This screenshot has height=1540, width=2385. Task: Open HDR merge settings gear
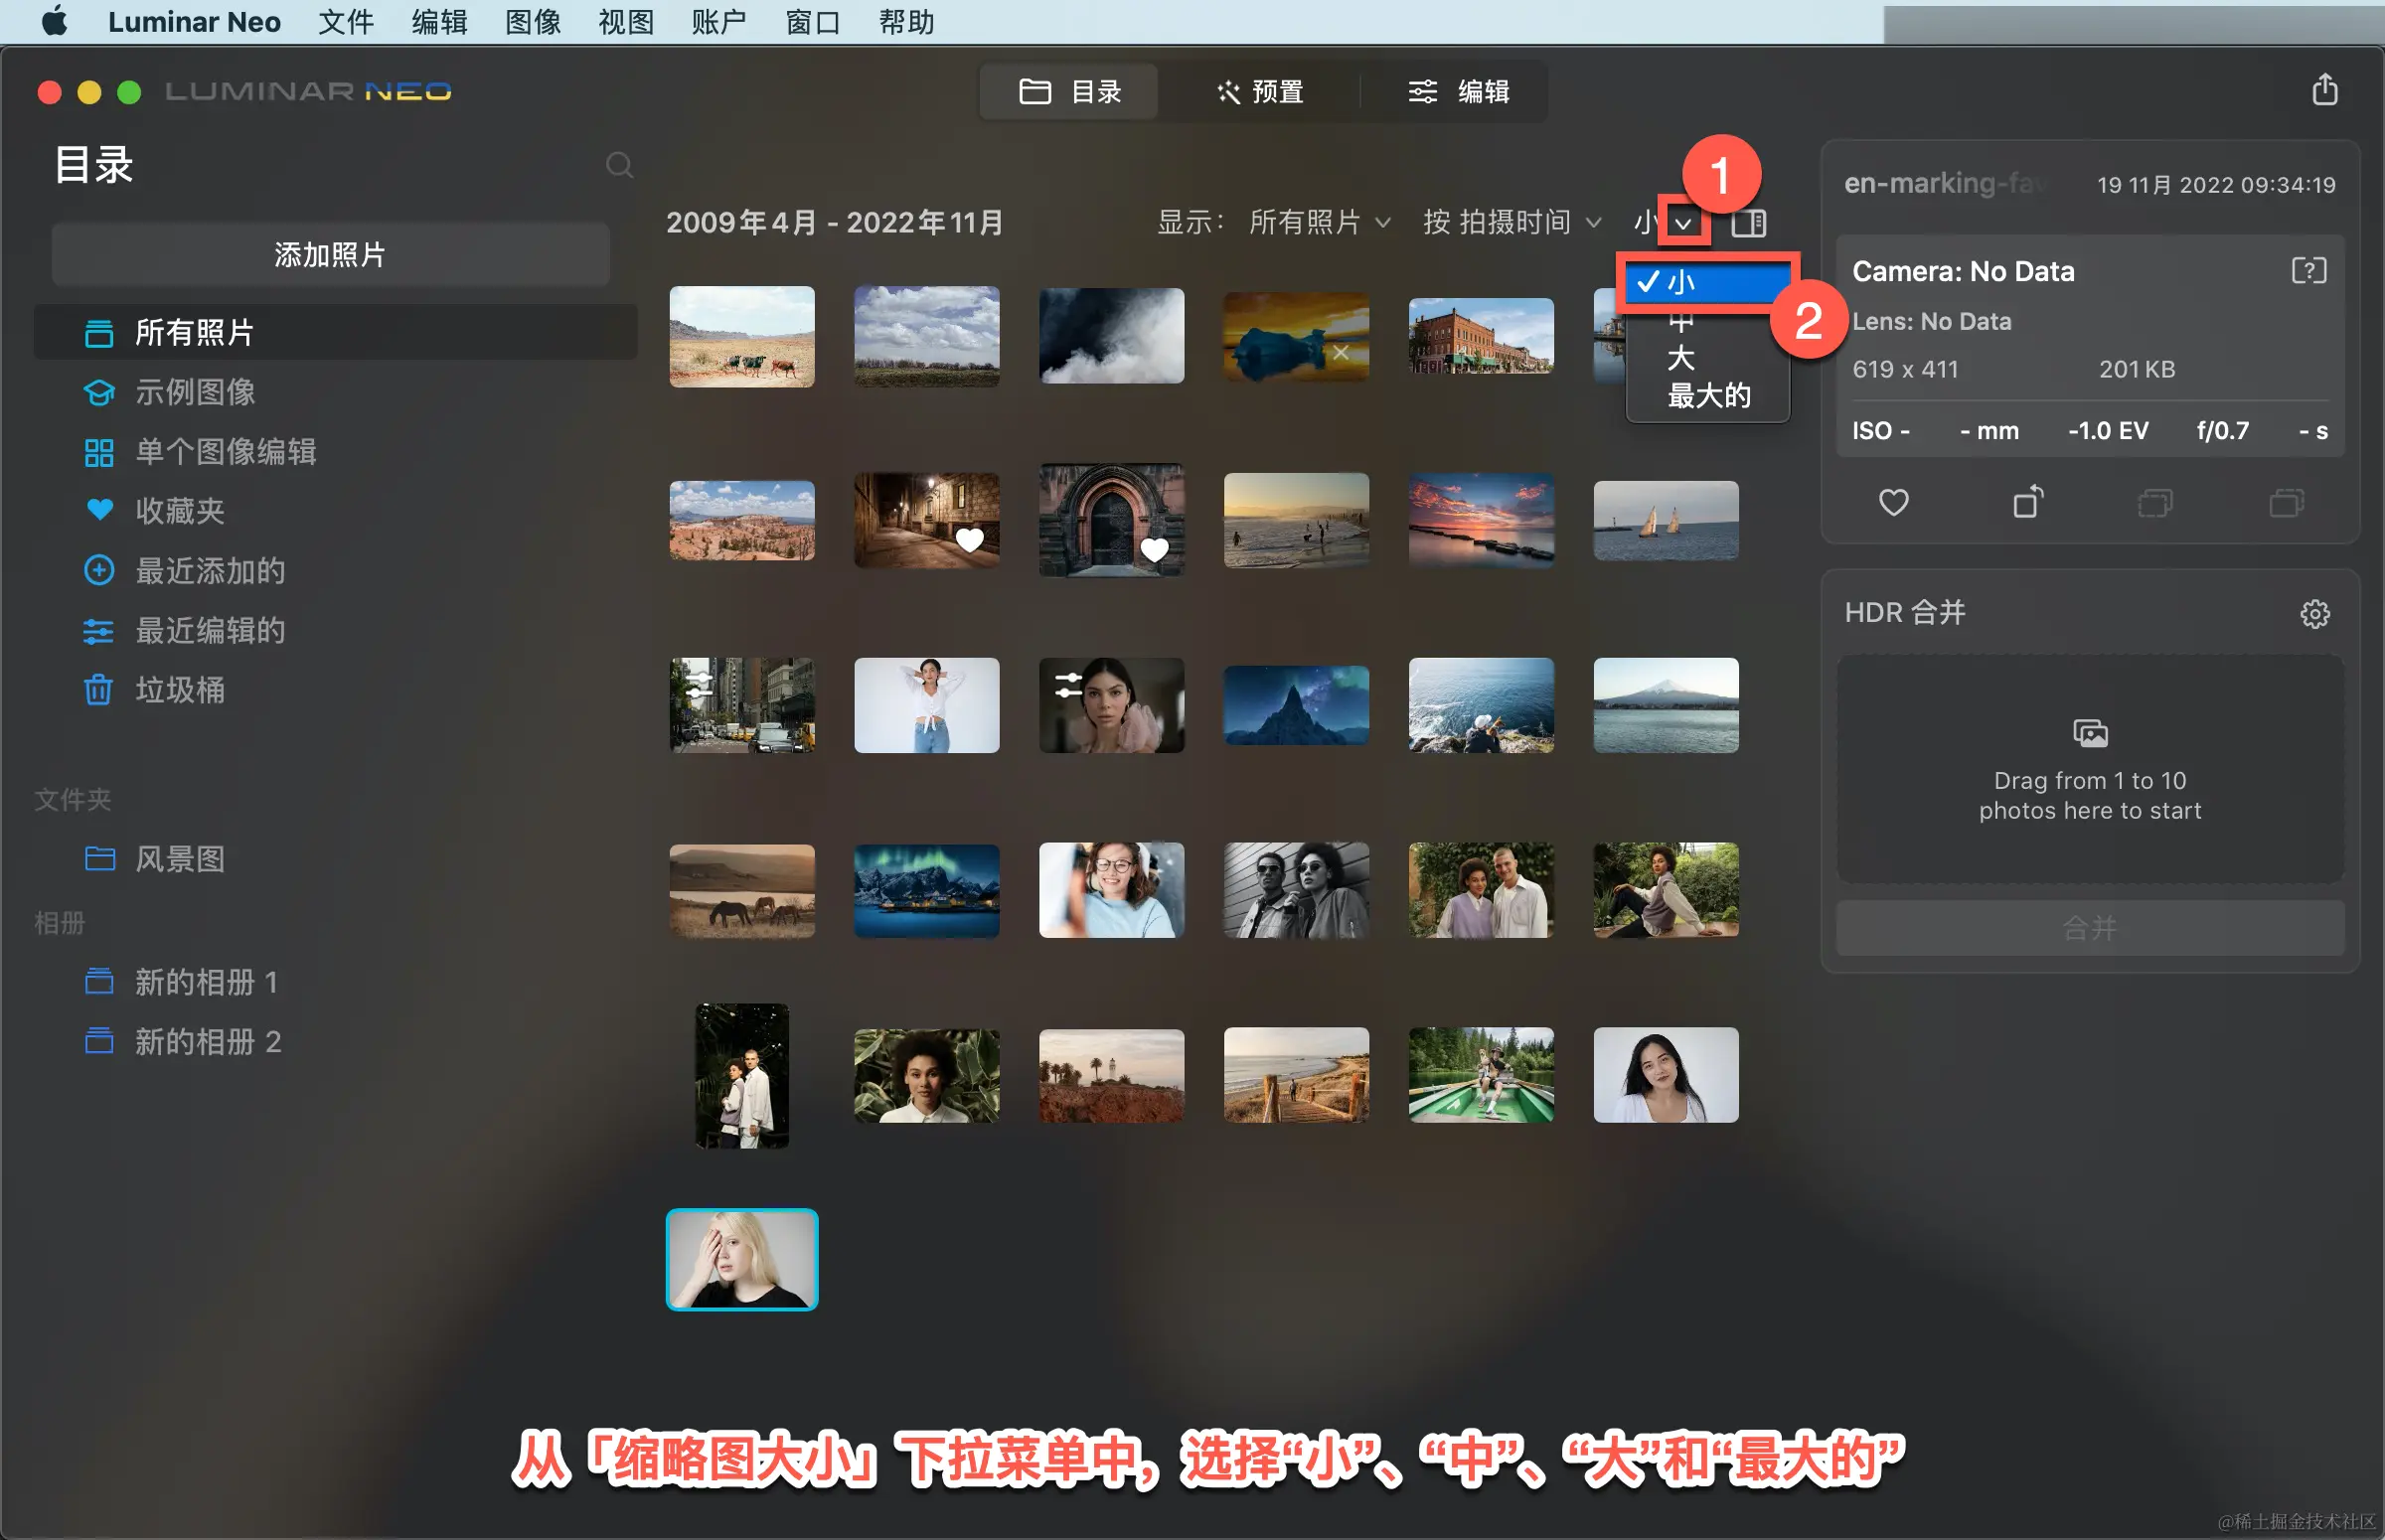point(2314,613)
